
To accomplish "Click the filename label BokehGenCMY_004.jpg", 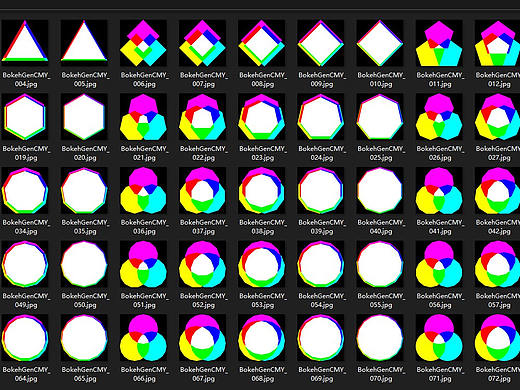I will (x=26, y=79).
